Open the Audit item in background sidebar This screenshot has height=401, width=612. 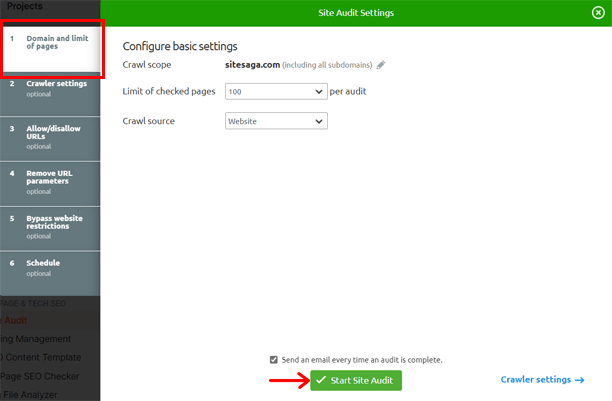click(14, 320)
